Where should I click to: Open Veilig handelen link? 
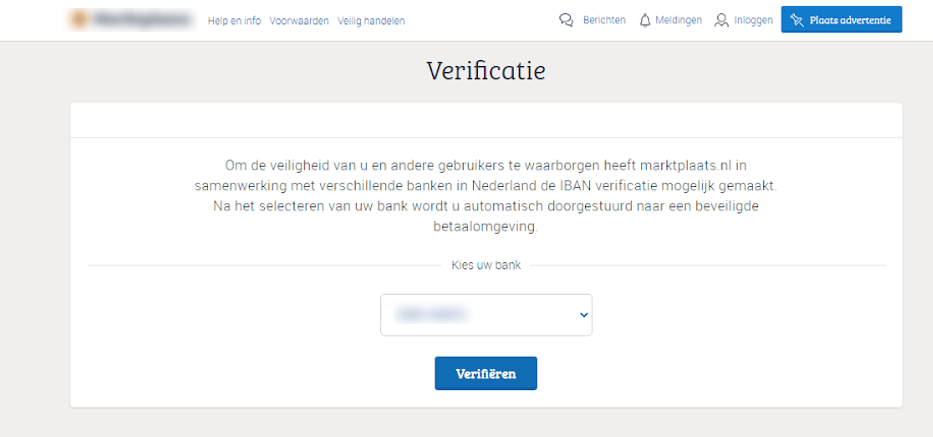(x=371, y=21)
